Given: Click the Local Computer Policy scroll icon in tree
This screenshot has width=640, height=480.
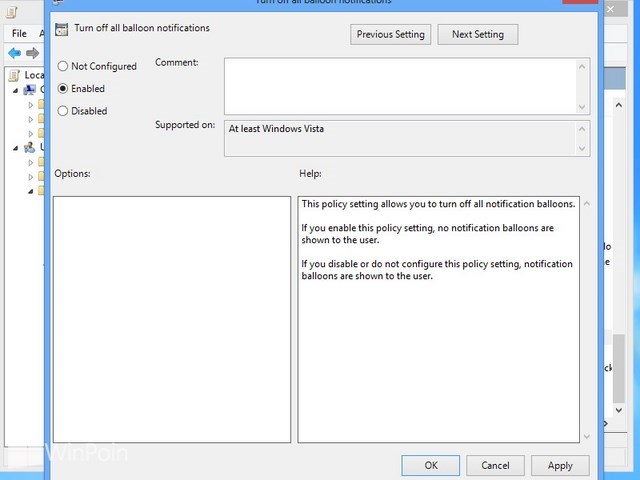Looking at the screenshot, I should click(15, 75).
